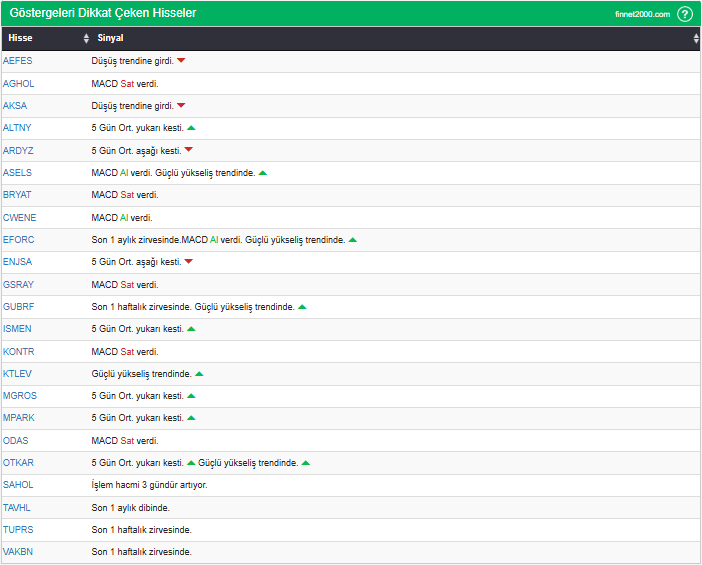View the TUPRS stock
This screenshot has width=702, height=565.
18,530
